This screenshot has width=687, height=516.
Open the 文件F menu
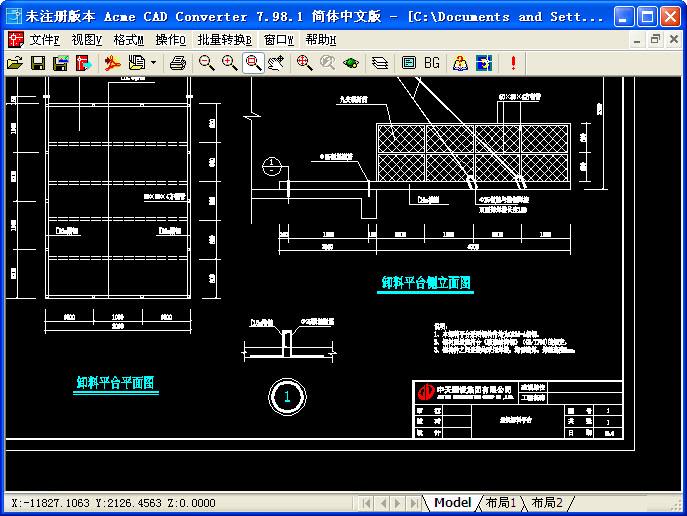tap(44, 40)
